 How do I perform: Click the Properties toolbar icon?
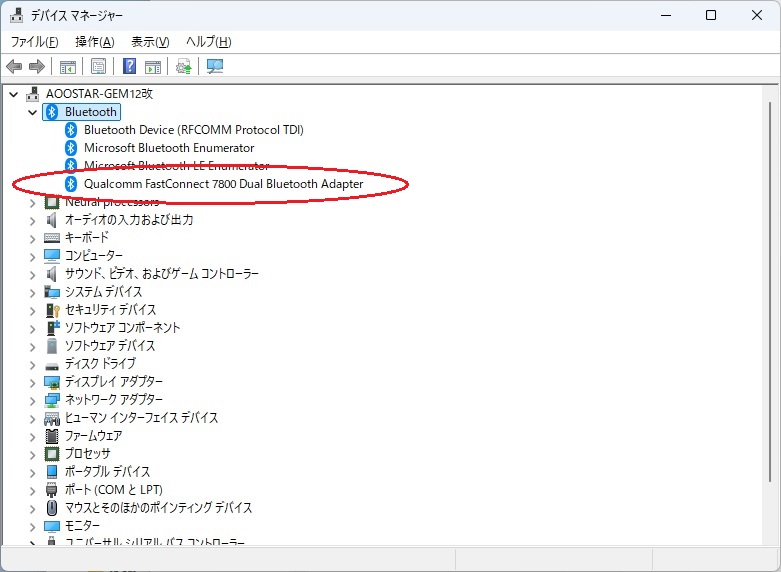click(x=99, y=67)
